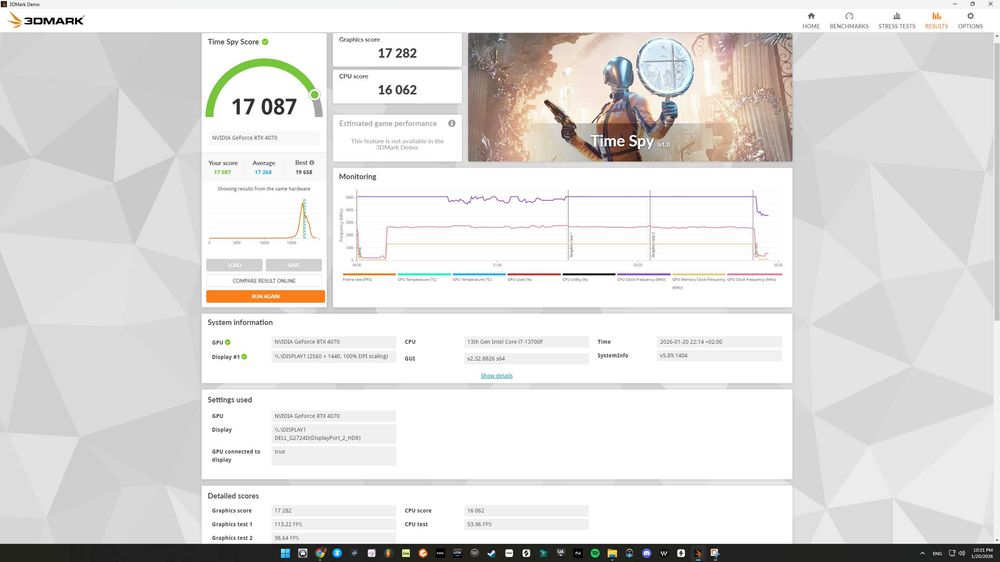The height and width of the screenshot is (562, 1000).
Task: Click the info icon next to Best score
Action: click(312, 163)
